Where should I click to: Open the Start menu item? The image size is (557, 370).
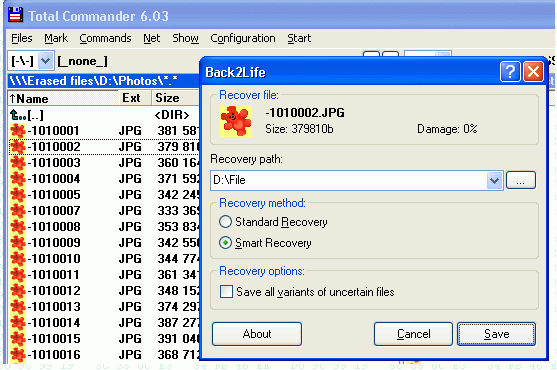point(299,38)
